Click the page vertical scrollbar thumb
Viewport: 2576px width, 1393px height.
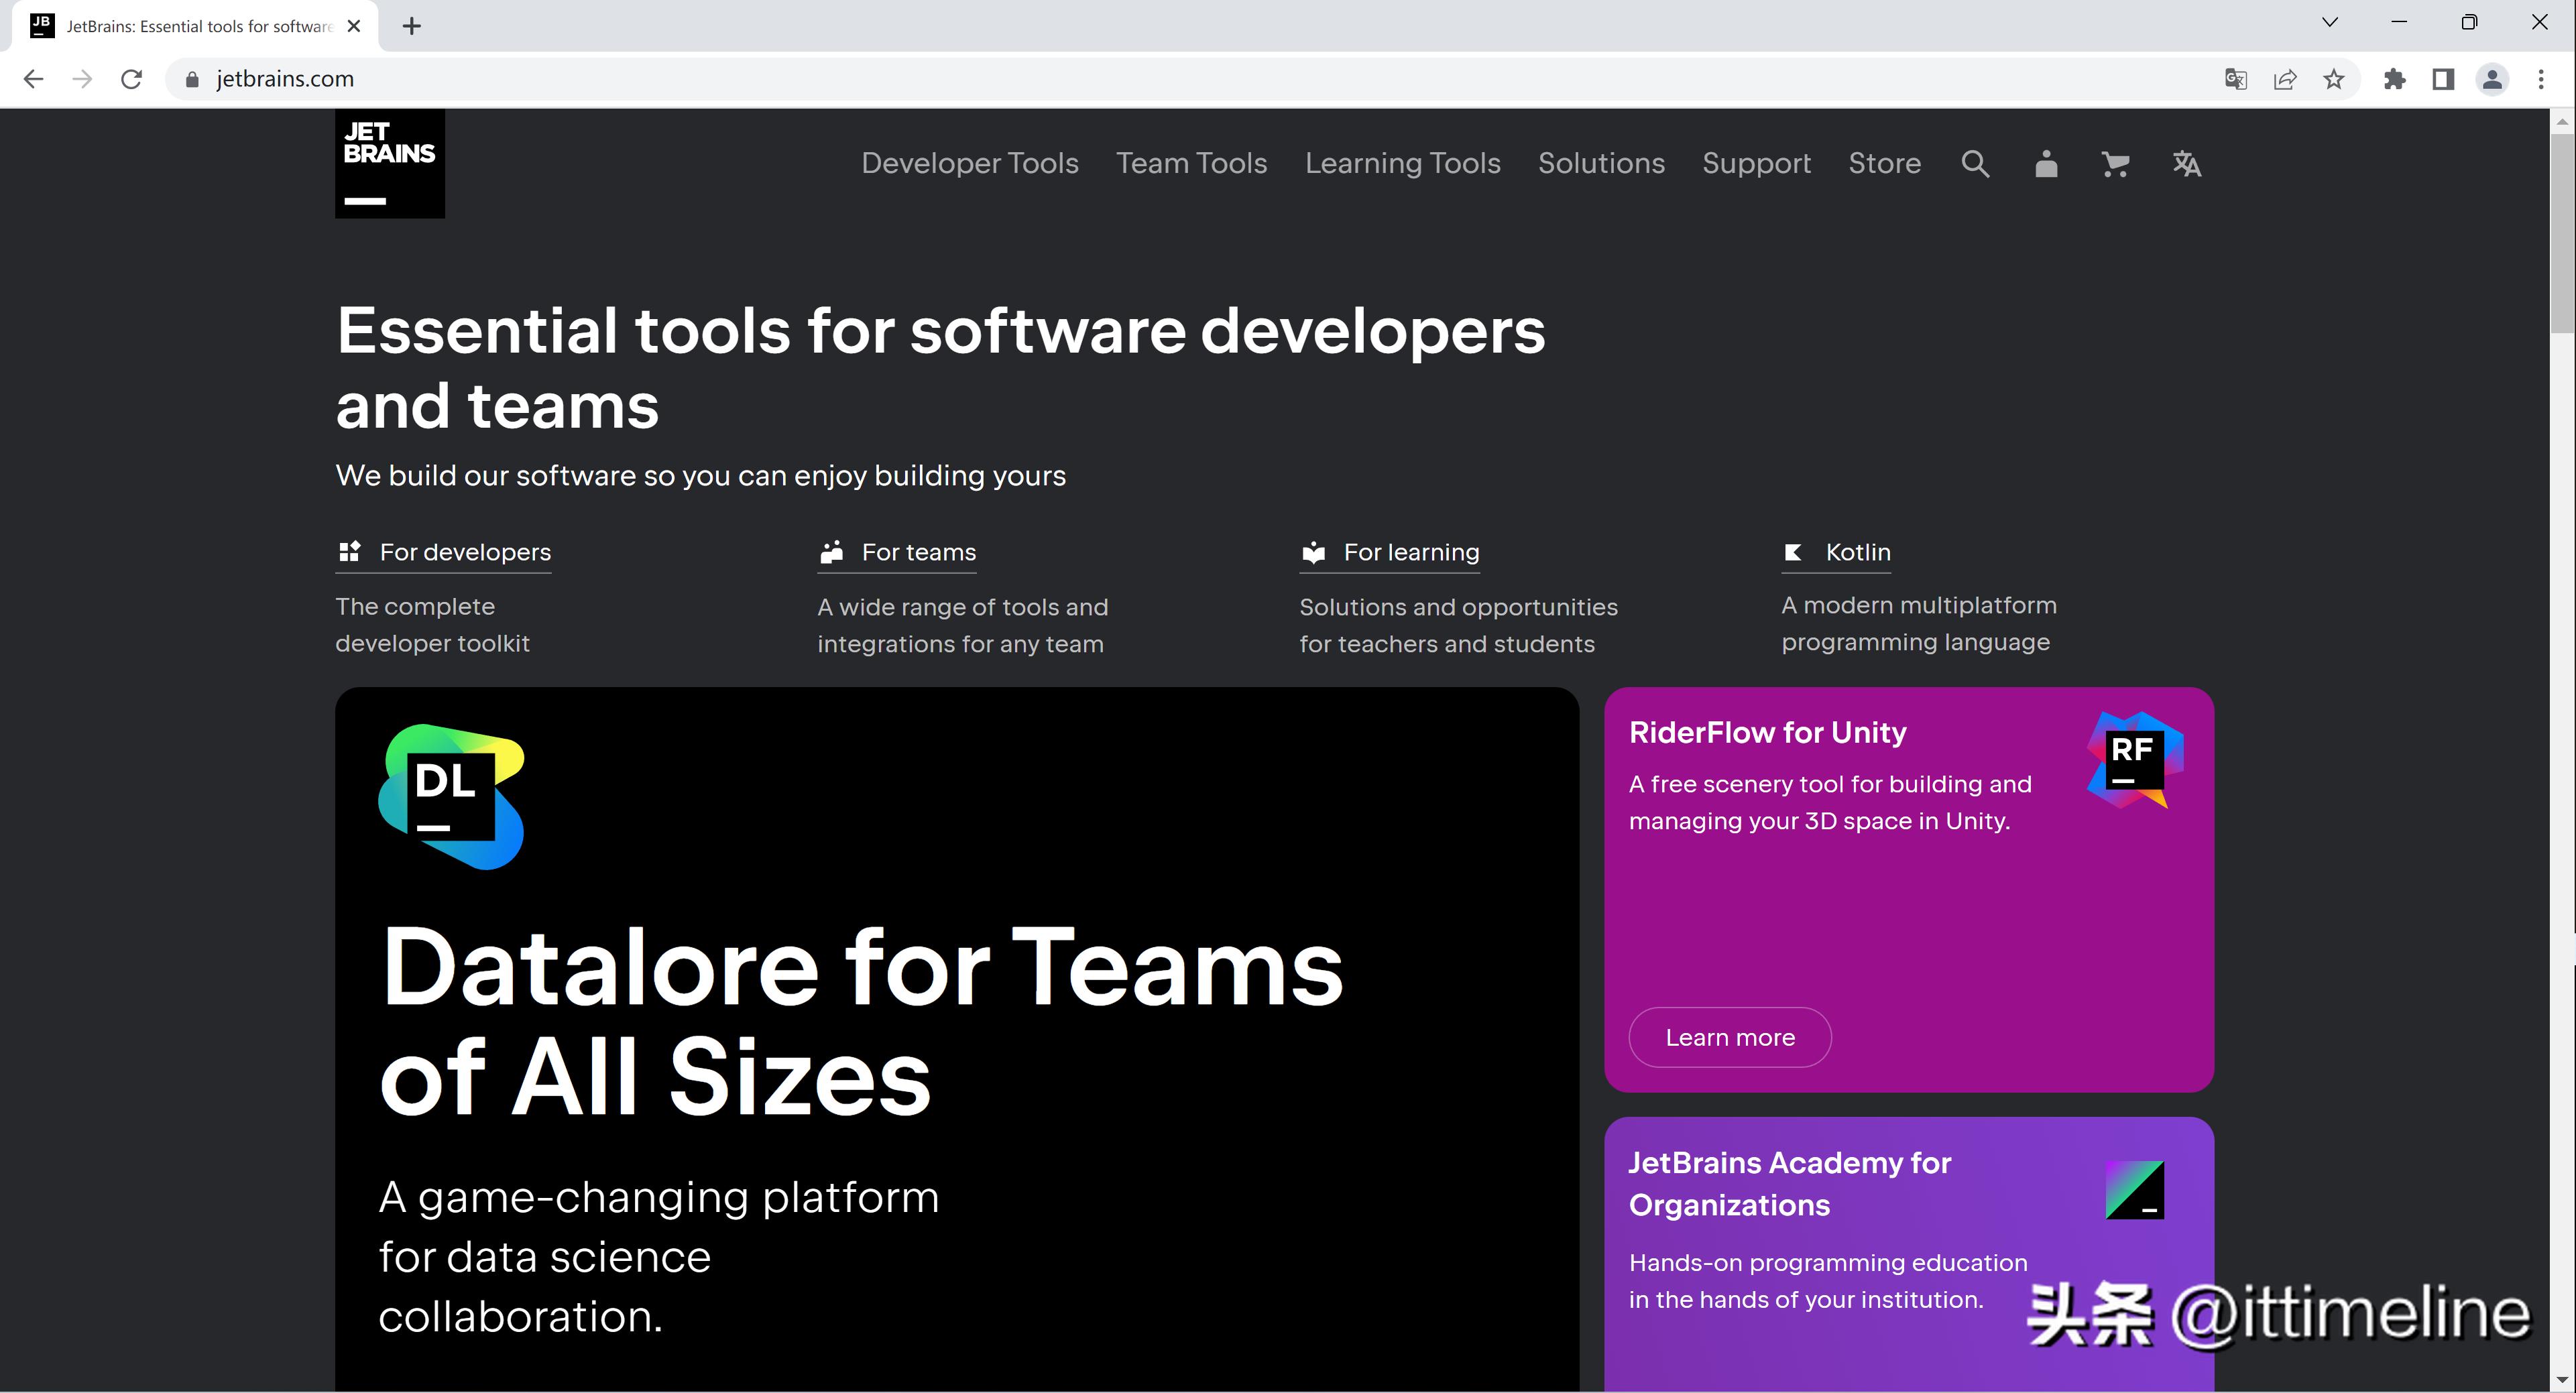[2561, 232]
